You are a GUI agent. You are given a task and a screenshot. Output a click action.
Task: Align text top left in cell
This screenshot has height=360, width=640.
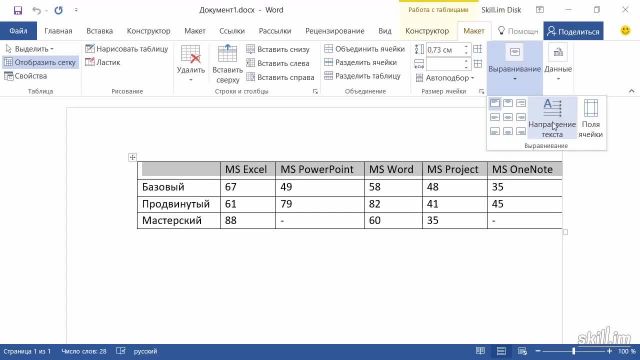coord(495,104)
